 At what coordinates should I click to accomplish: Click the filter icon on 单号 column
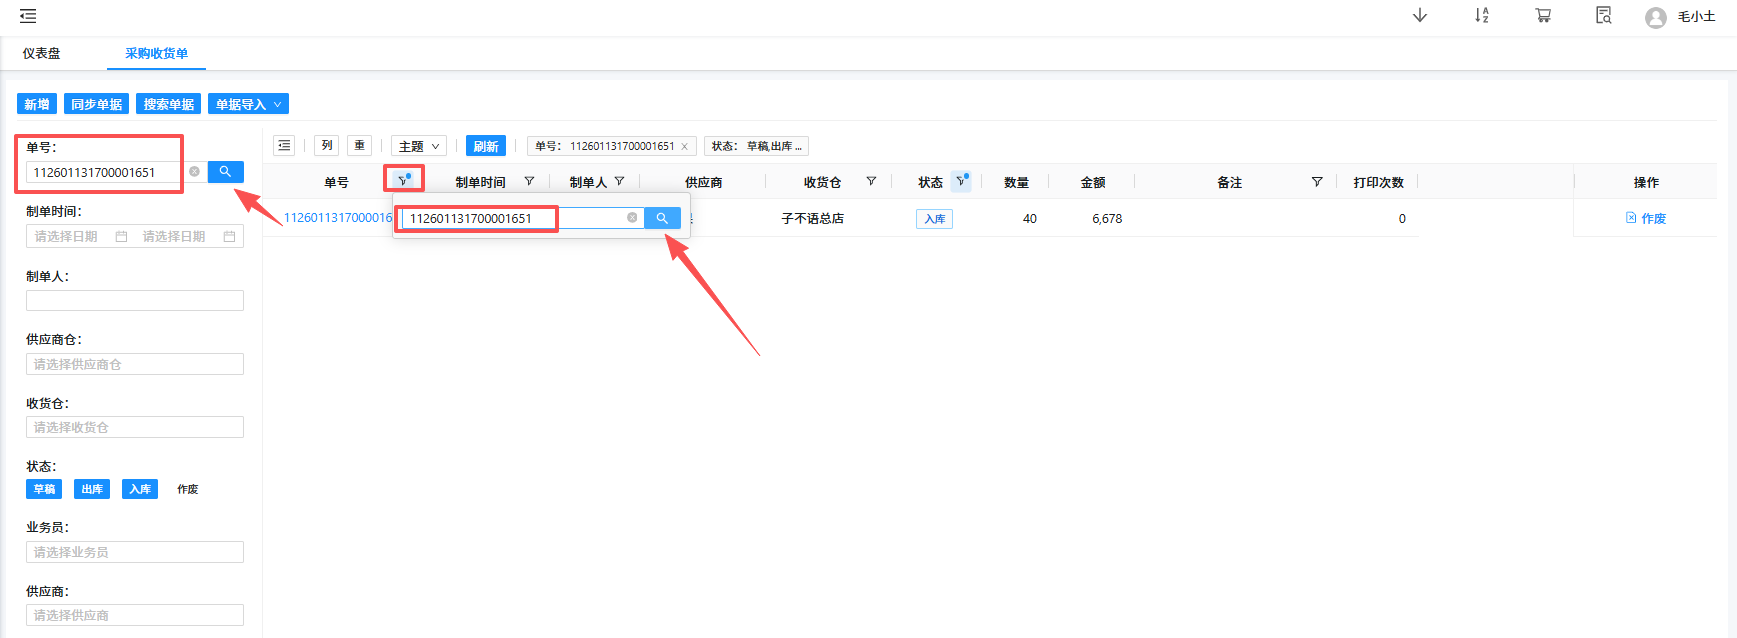(404, 180)
